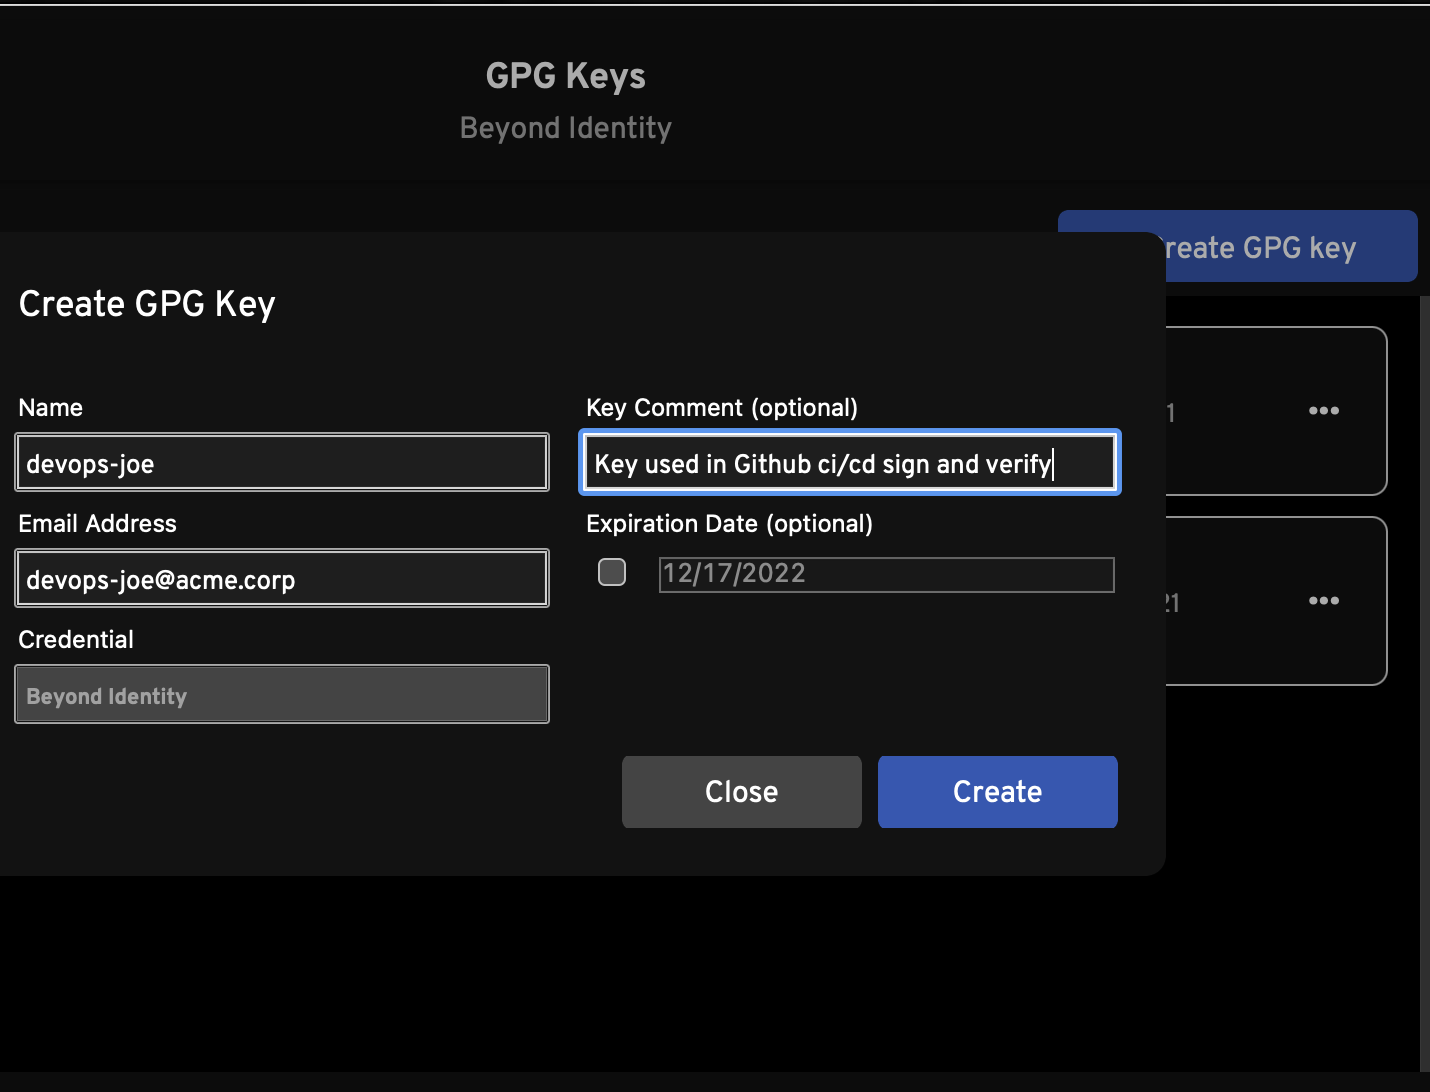The width and height of the screenshot is (1430, 1092).
Task: Open the second GPG key's three-dot menu
Action: coord(1323,601)
